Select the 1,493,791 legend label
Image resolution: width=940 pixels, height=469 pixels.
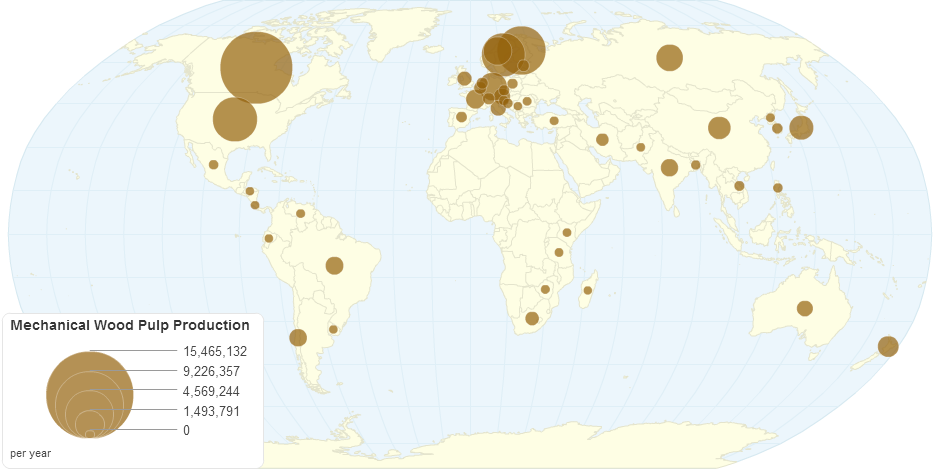[x=211, y=411]
